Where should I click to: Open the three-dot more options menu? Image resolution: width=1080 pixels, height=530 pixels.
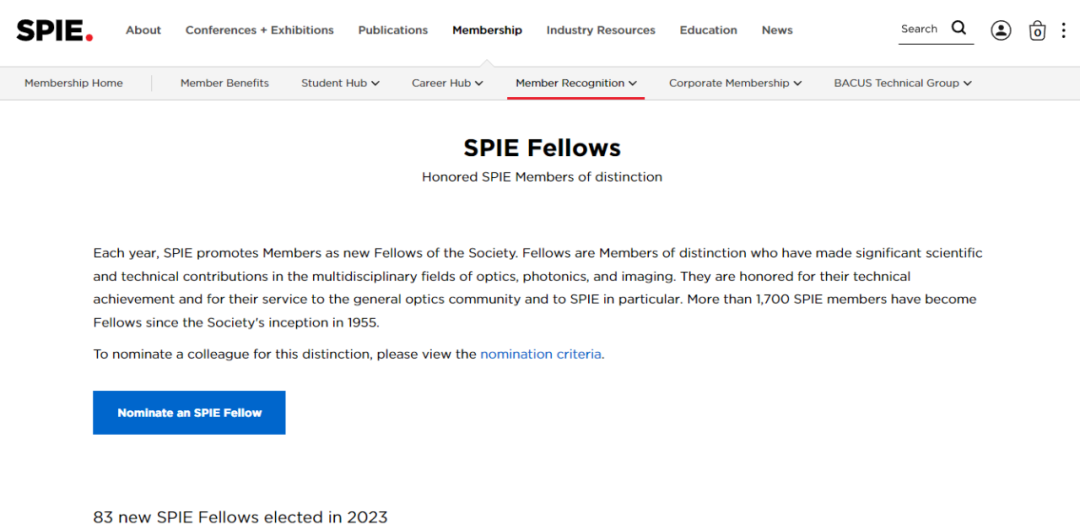pyautogui.click(x=1063, y=30)
